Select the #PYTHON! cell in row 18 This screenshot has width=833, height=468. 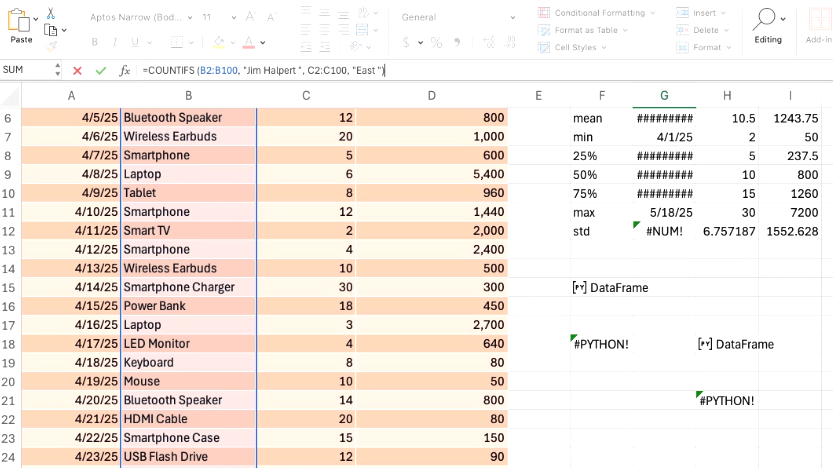(x=601, y=344)
